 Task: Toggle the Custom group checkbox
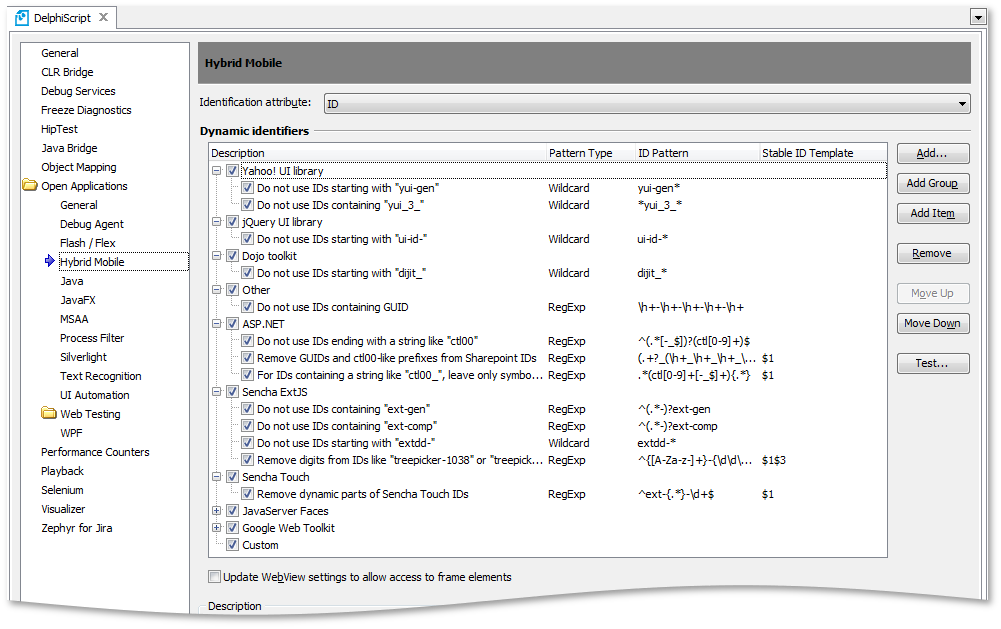coord(232,545)
